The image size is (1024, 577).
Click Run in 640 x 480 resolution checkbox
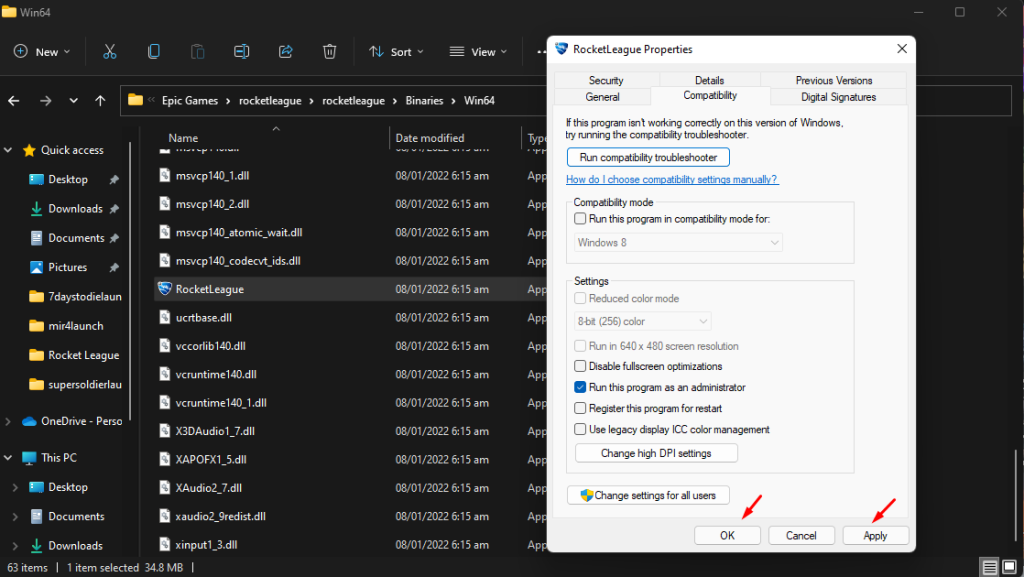point(580,346)
